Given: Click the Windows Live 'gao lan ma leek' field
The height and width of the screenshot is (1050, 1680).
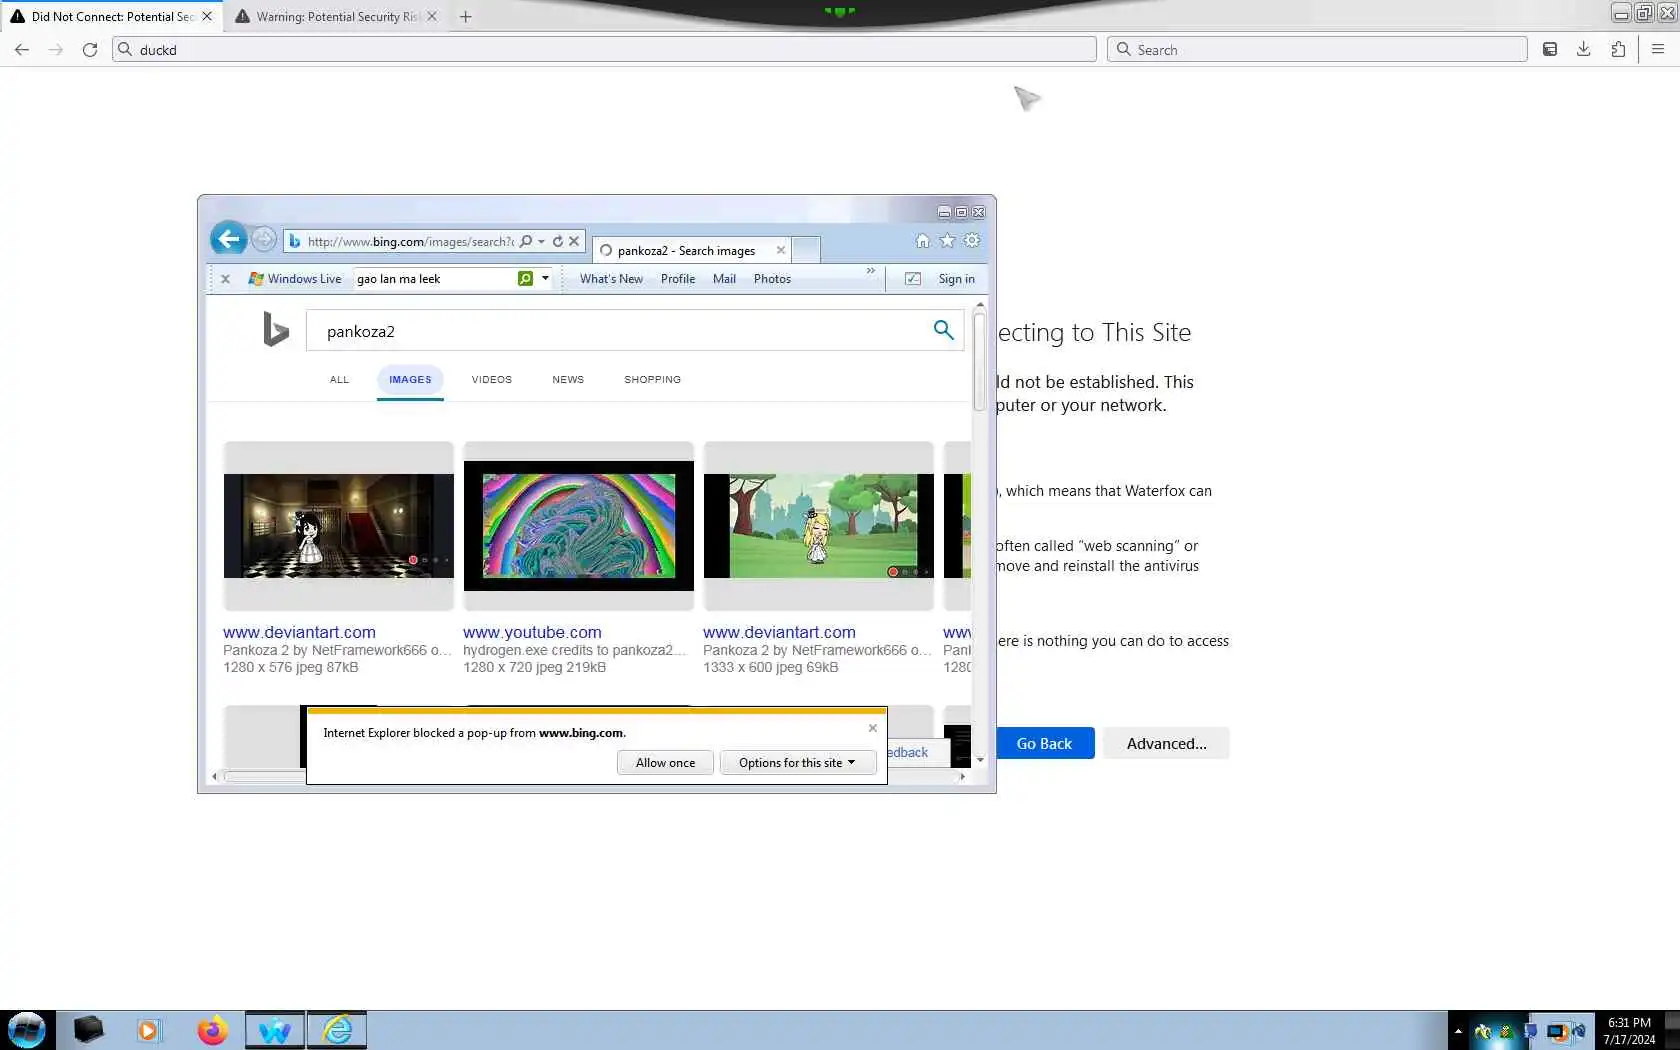Looking at the screenshot, I should click(x=435, y=278).
